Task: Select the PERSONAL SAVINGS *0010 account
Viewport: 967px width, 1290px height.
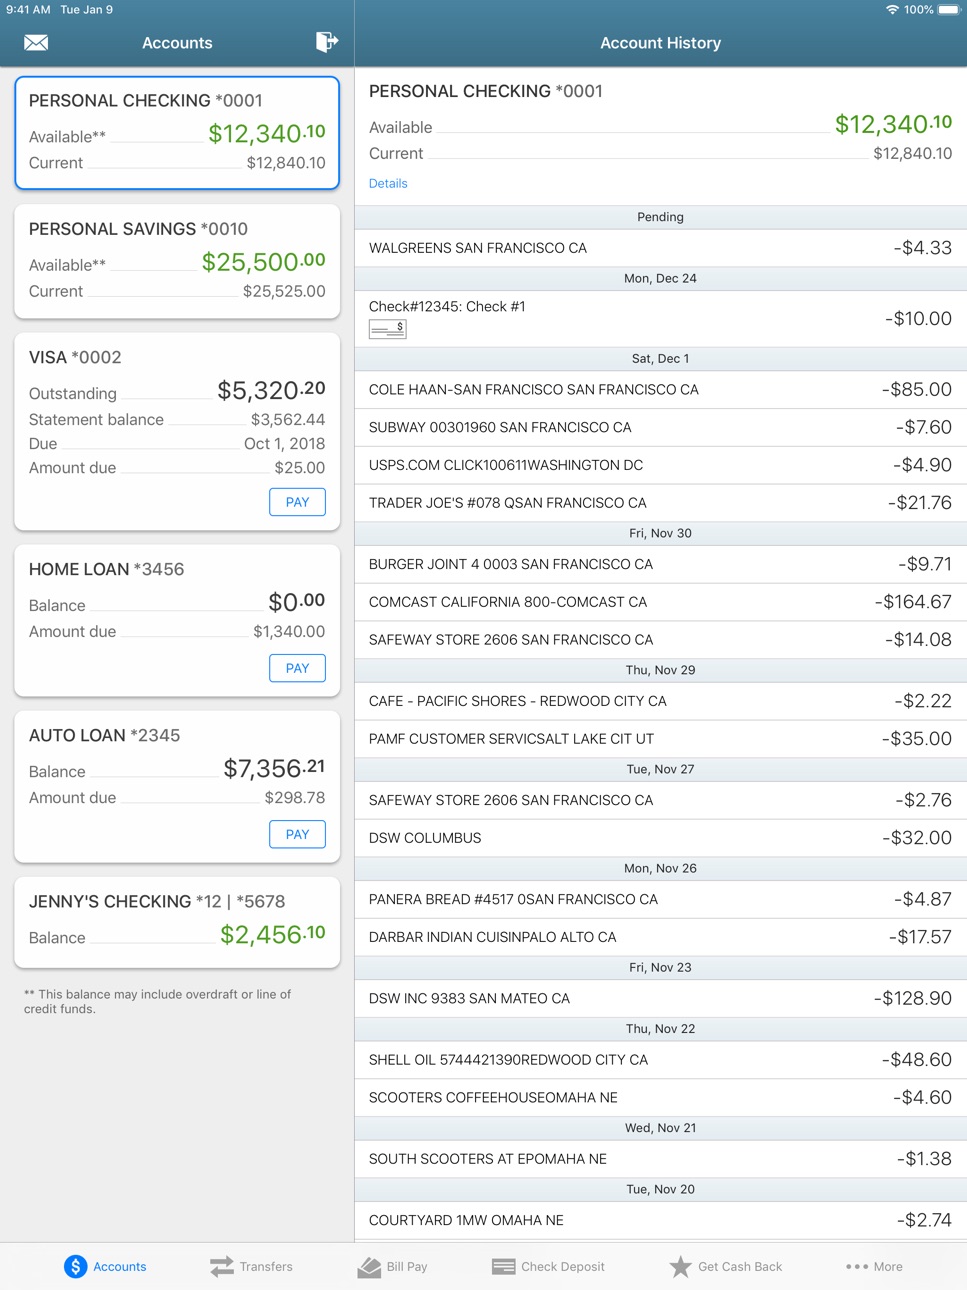Action: (x=177, y=261)
